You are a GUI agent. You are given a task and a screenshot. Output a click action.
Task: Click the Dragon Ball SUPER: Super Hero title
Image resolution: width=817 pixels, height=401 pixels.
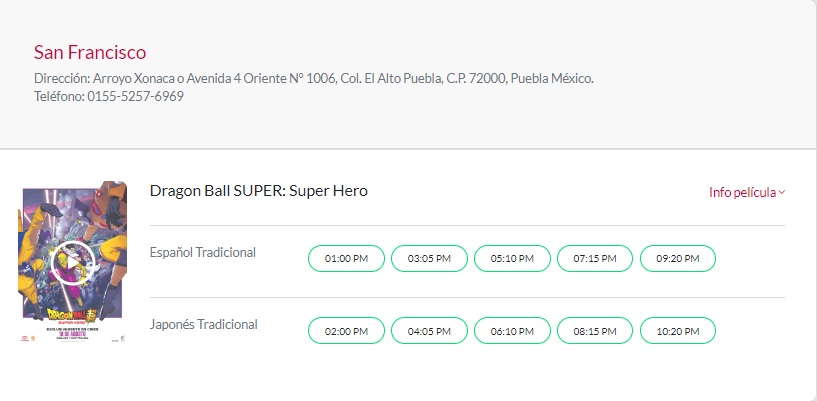[x=259, y=190]
